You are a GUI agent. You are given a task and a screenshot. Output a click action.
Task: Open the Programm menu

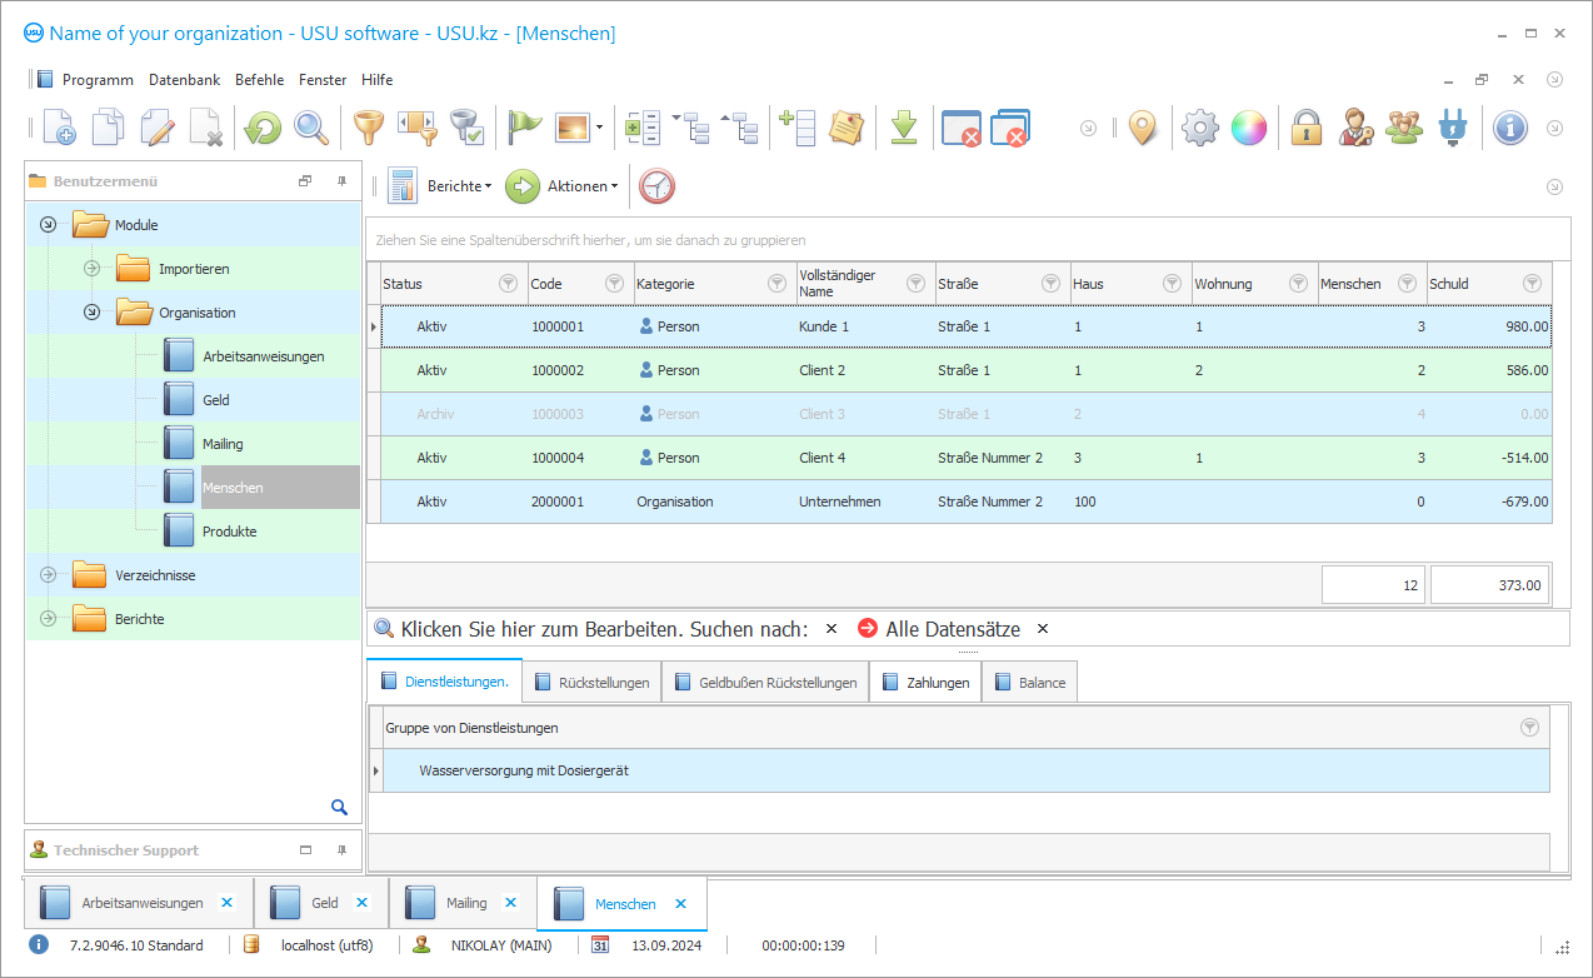coord(97,80)
